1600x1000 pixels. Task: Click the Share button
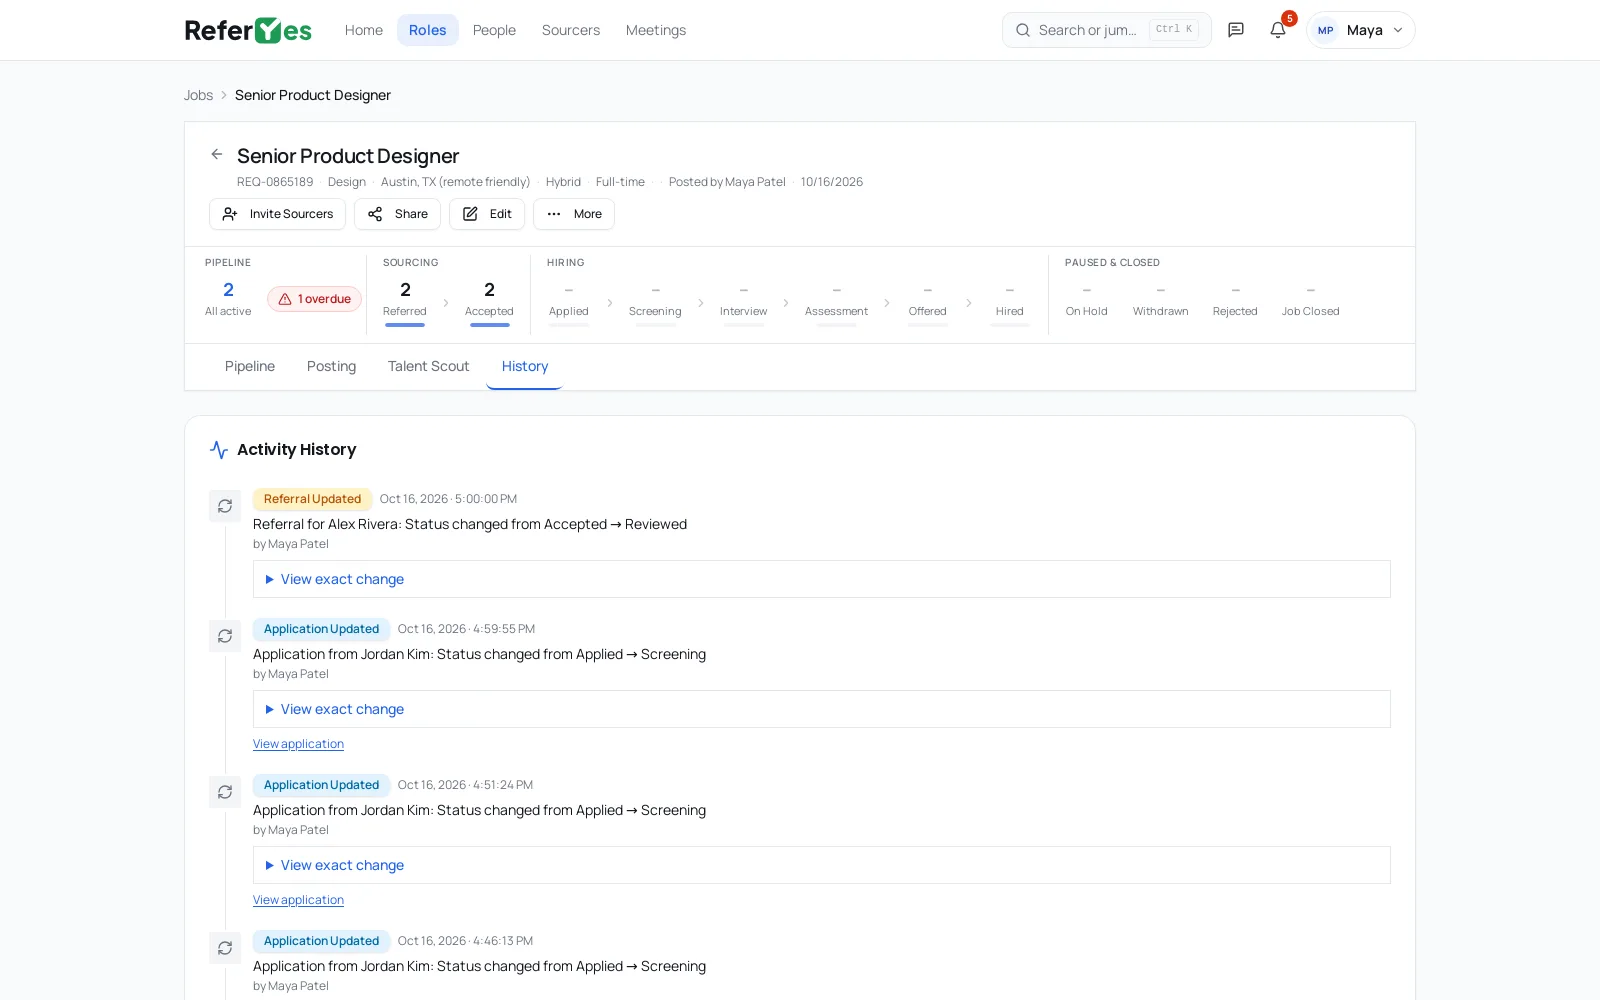(x=397, y=214)
